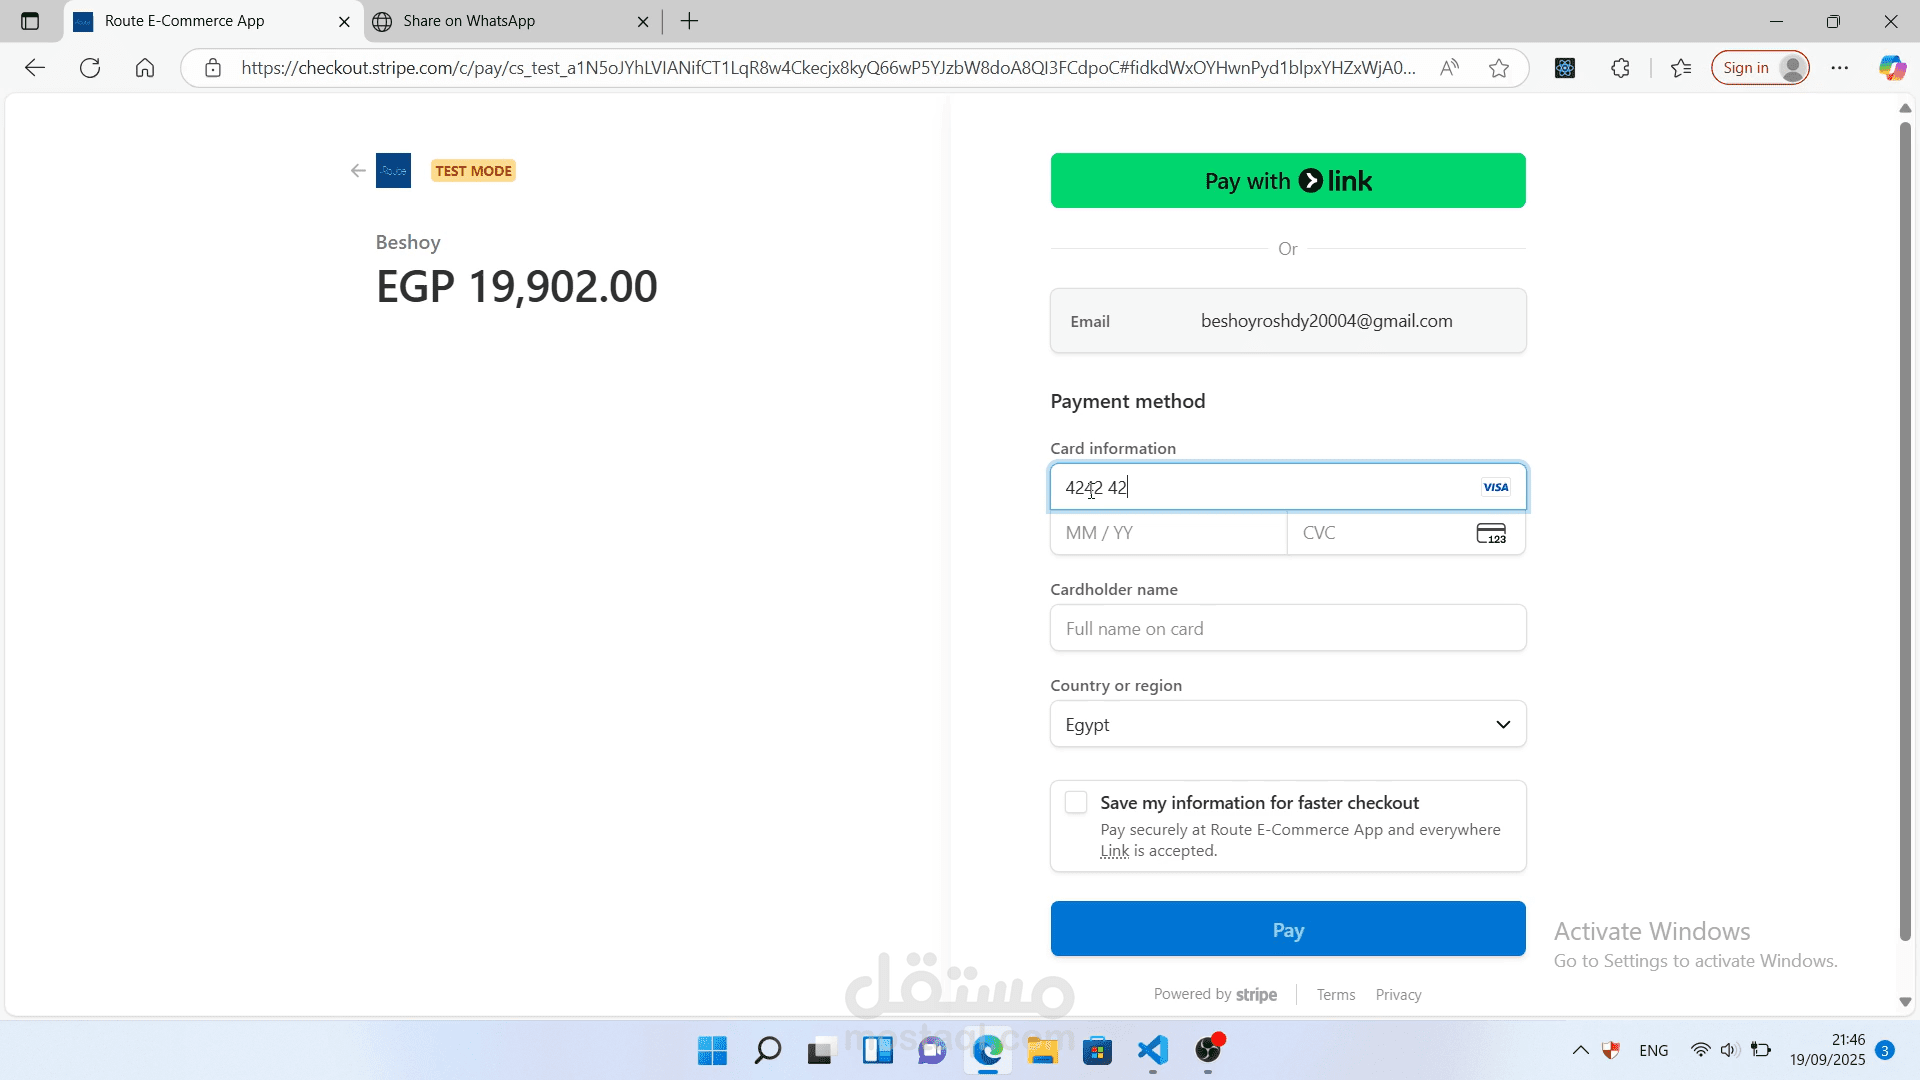This screenshot has height=1080, width=1920.
Task: Close the Route E-Commerce App tab
Action: coord(344,21)
